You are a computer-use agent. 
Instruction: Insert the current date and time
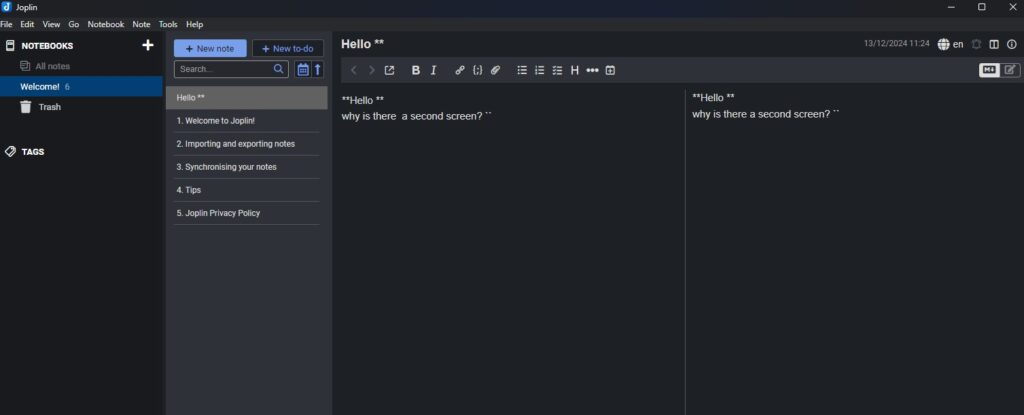point(610,70)
